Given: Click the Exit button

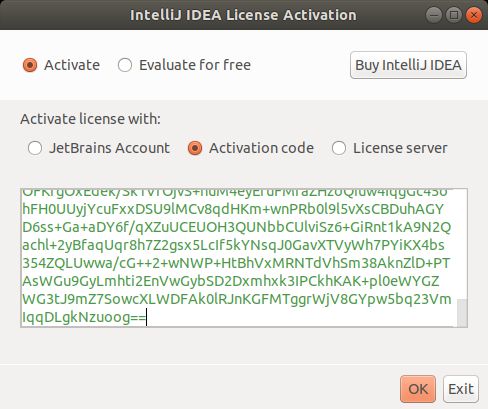Looking at the screenshot, I should pos(461,389).
